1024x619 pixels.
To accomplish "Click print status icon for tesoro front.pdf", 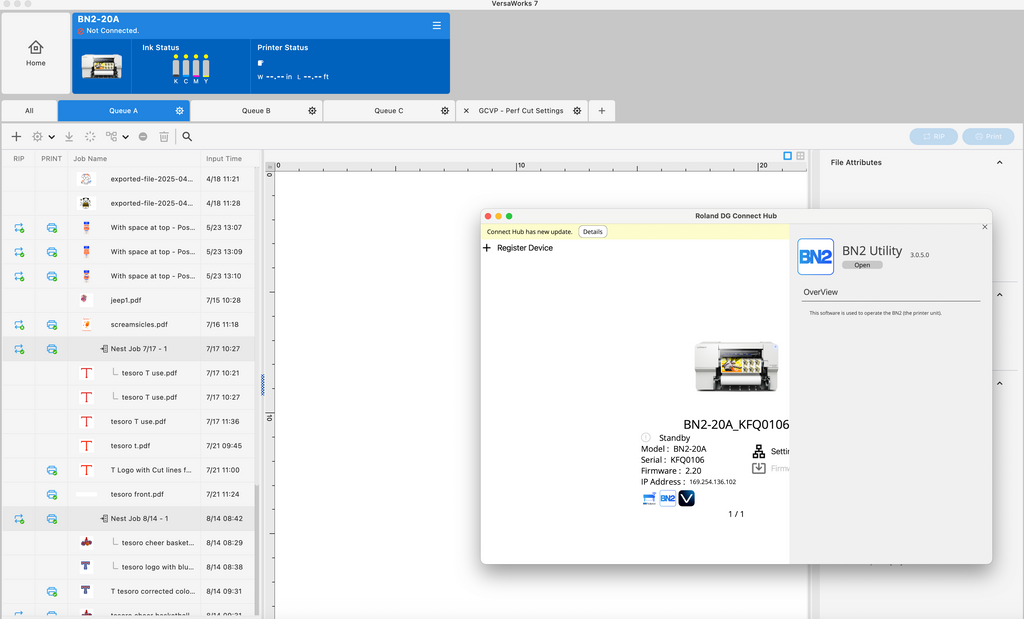I will coord(52,494).
